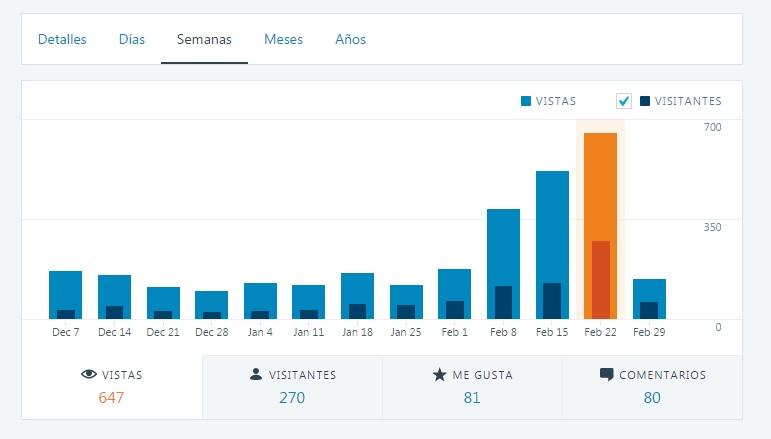Select the highlighted orange Feb 22 bar
This screenshot has height=439, width=771.
(x=600, y=225)
